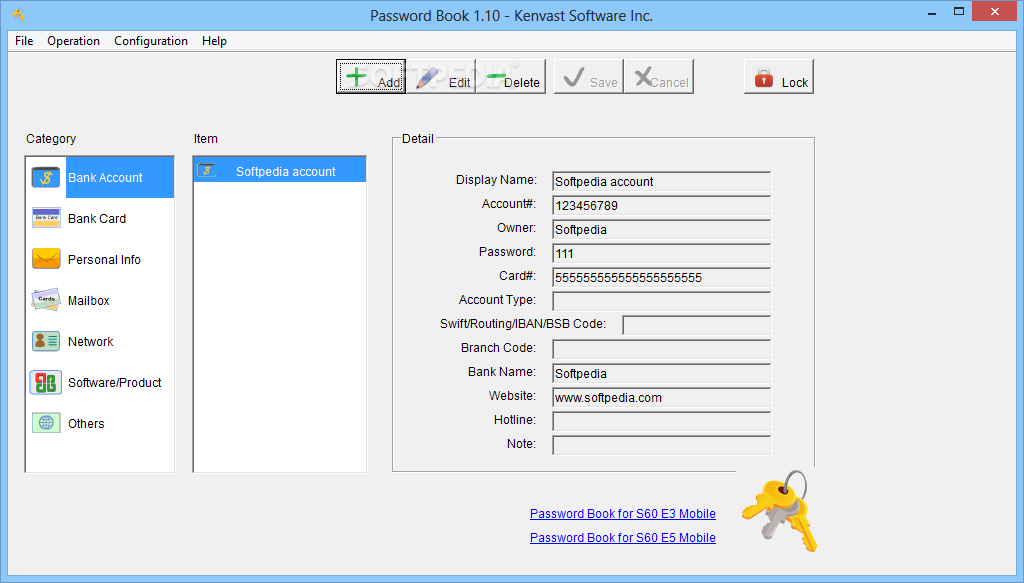
Task: Close the Password Book window
Action: 995,12
